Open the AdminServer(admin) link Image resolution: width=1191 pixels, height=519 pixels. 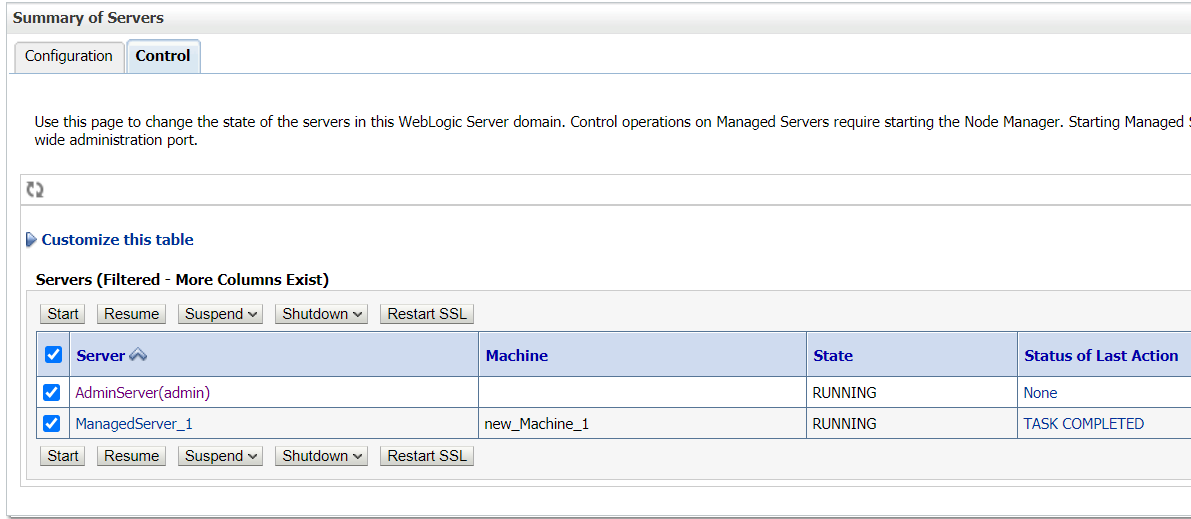(143, 393)
